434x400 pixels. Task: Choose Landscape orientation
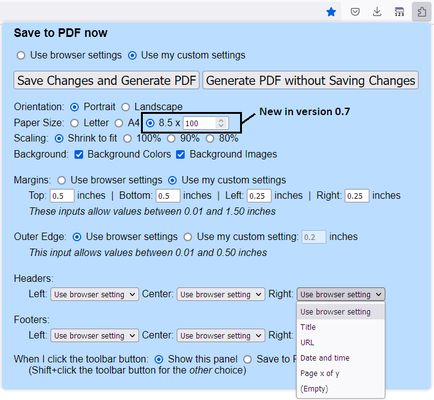[125, 107]
